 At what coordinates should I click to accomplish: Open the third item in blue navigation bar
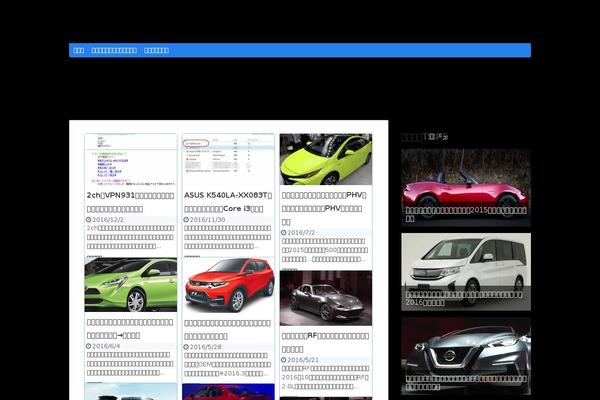pyautogui.click(x=156, y=50)
